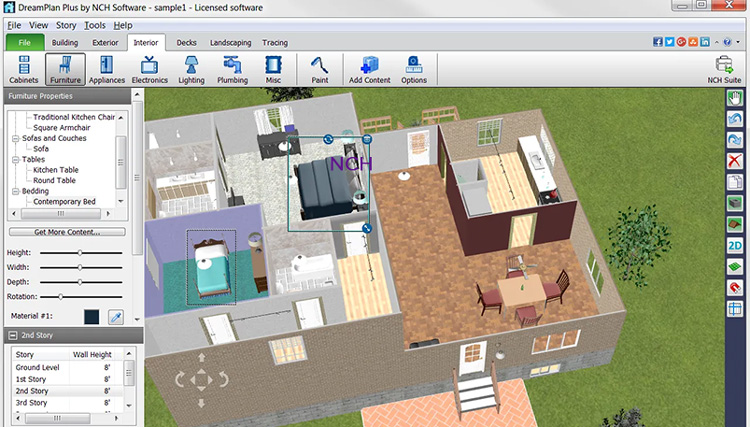This screenshot has height=427, width=750.
Task: Open the View menu
Action: click(x=38, y=25)
